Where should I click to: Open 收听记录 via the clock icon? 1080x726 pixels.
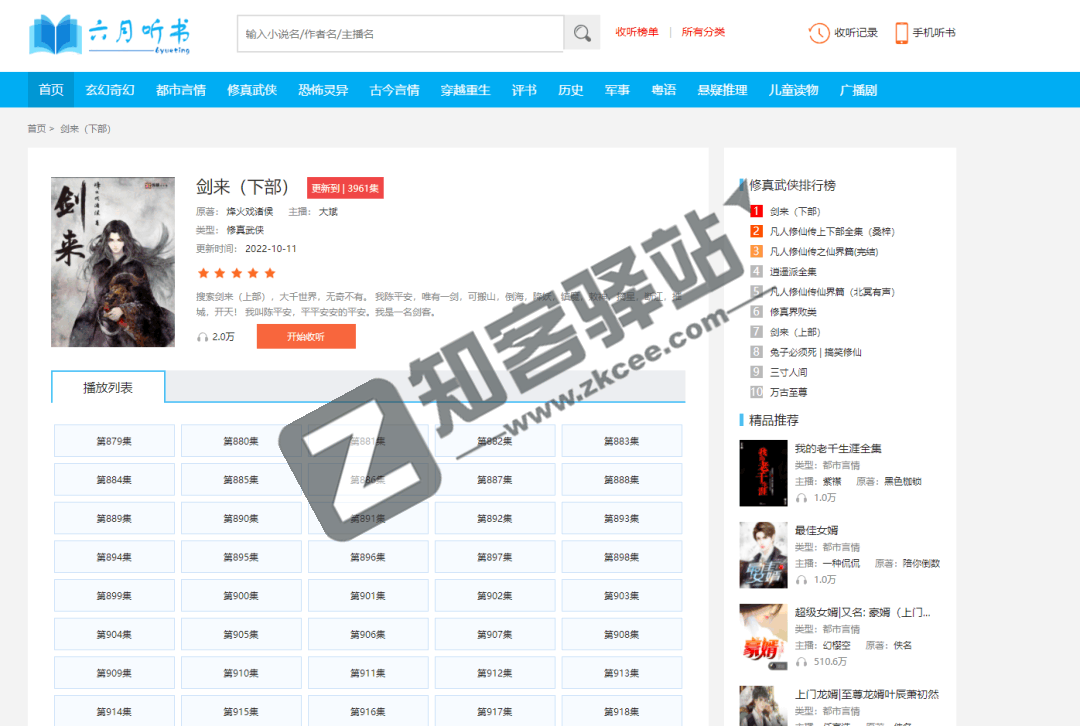pyautogui.click(x=820, y=33)
